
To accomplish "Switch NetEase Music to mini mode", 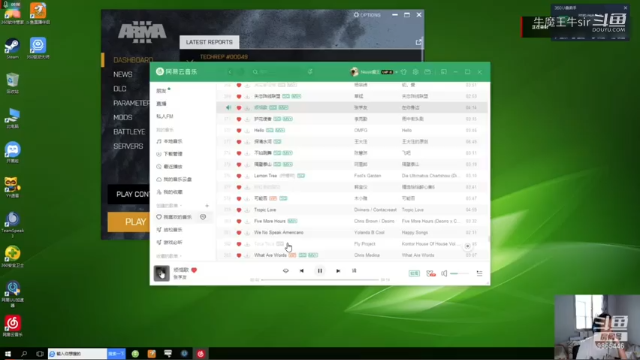I will click(x=444, y=72).
